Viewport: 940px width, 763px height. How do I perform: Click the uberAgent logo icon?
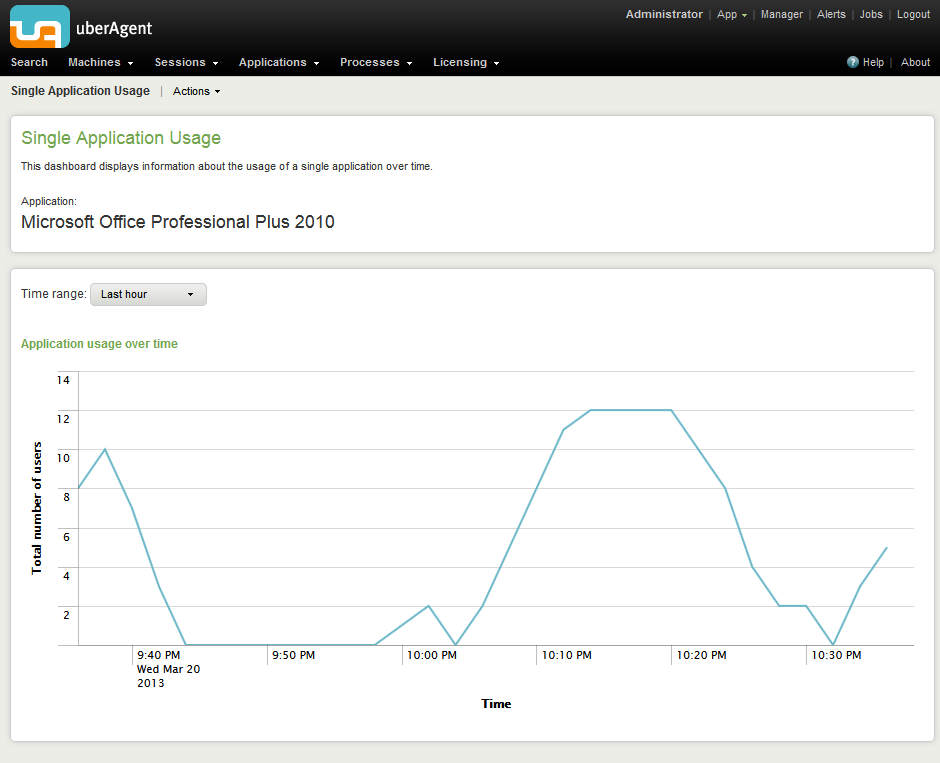(40, 26)
